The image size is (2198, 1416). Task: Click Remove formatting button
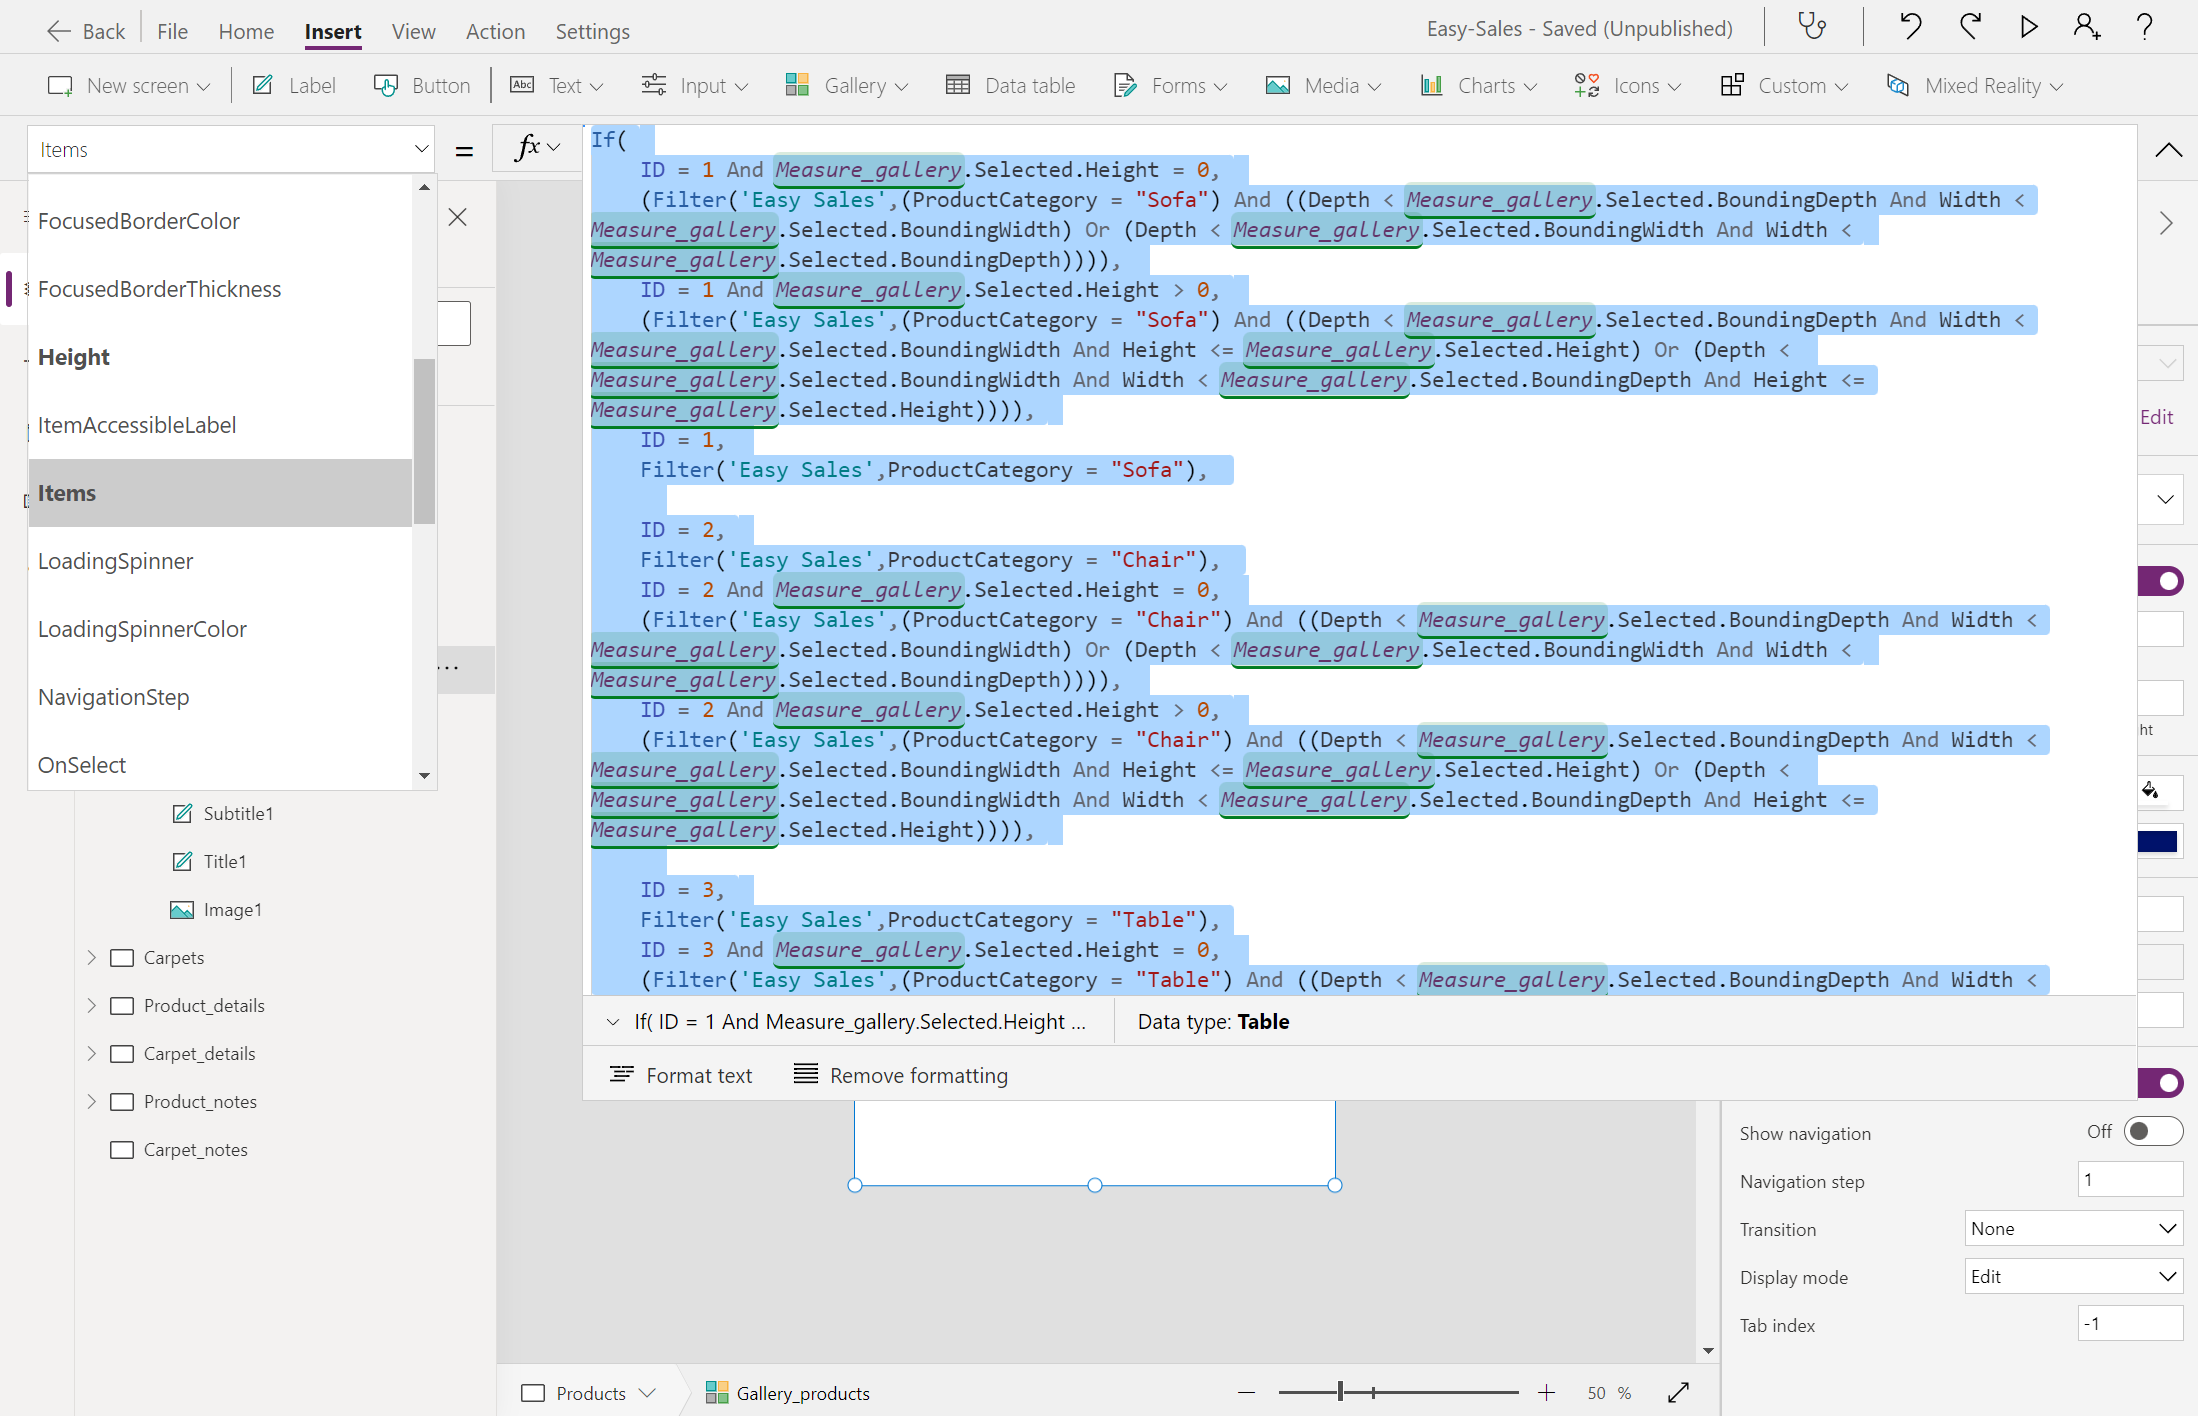point(900,1075)
